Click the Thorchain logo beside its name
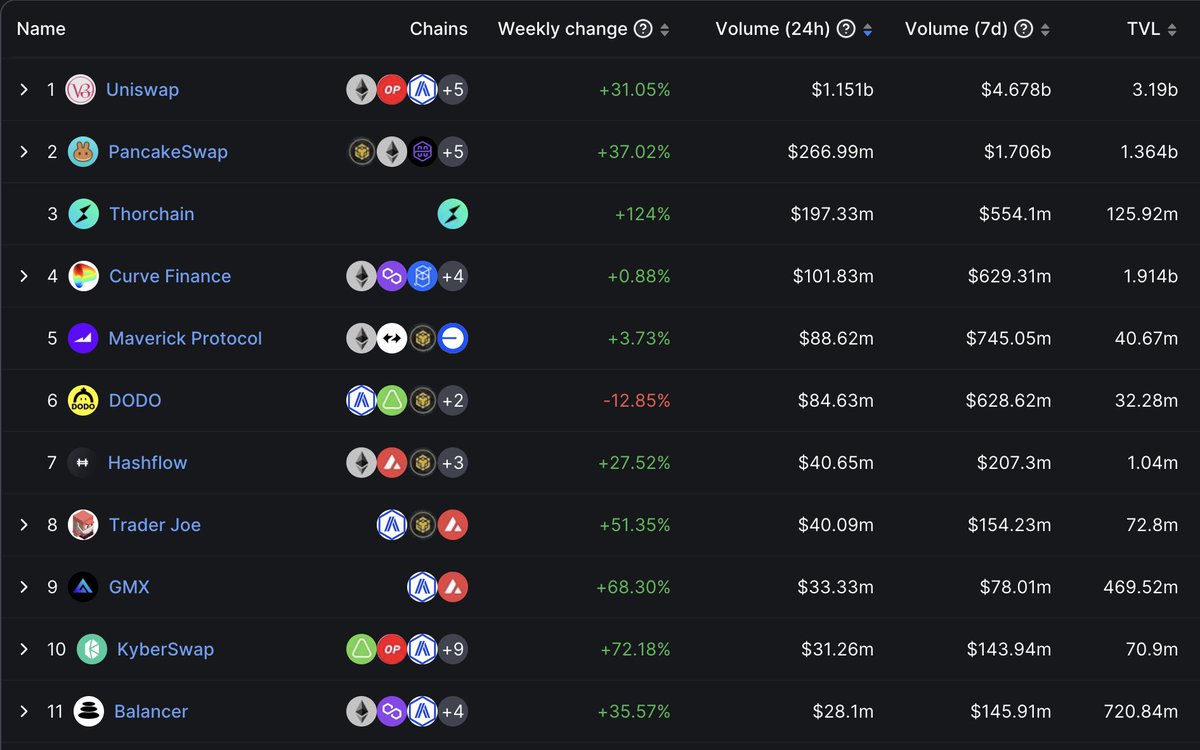This screenshot has width=1200, height=750. (83, 214)
